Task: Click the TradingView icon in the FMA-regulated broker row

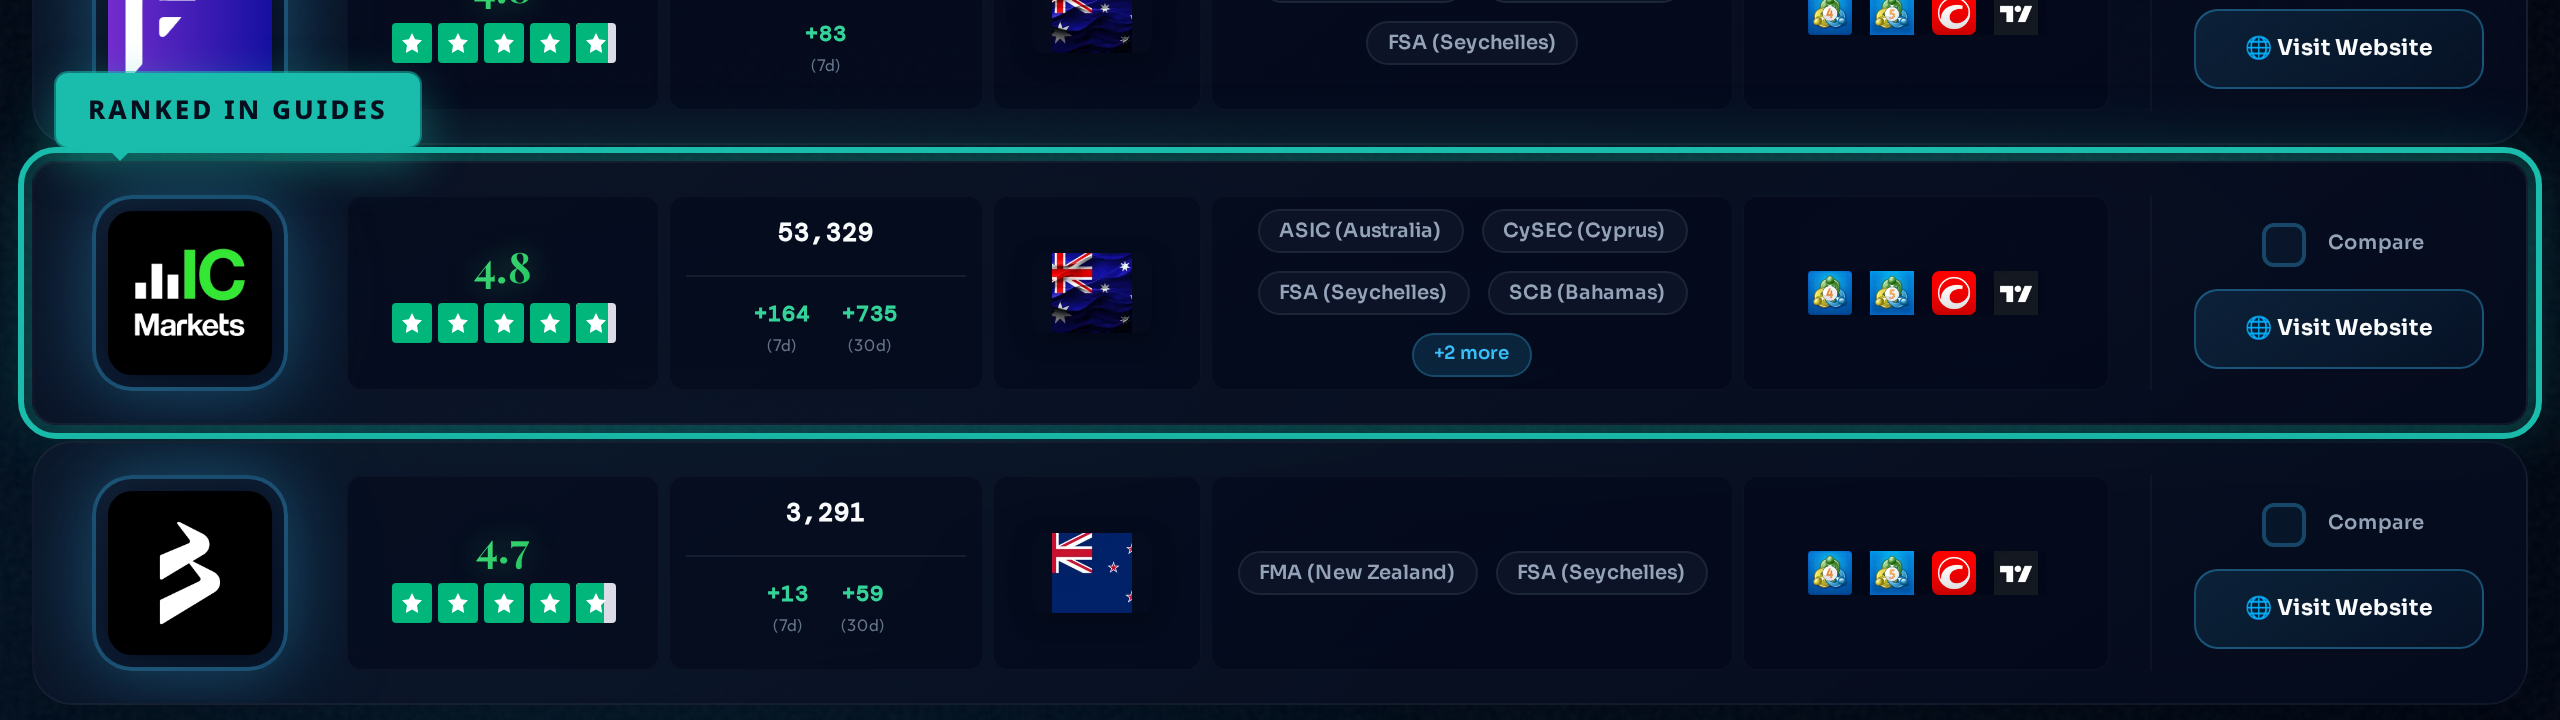Action: click(x=2015, y=573)
